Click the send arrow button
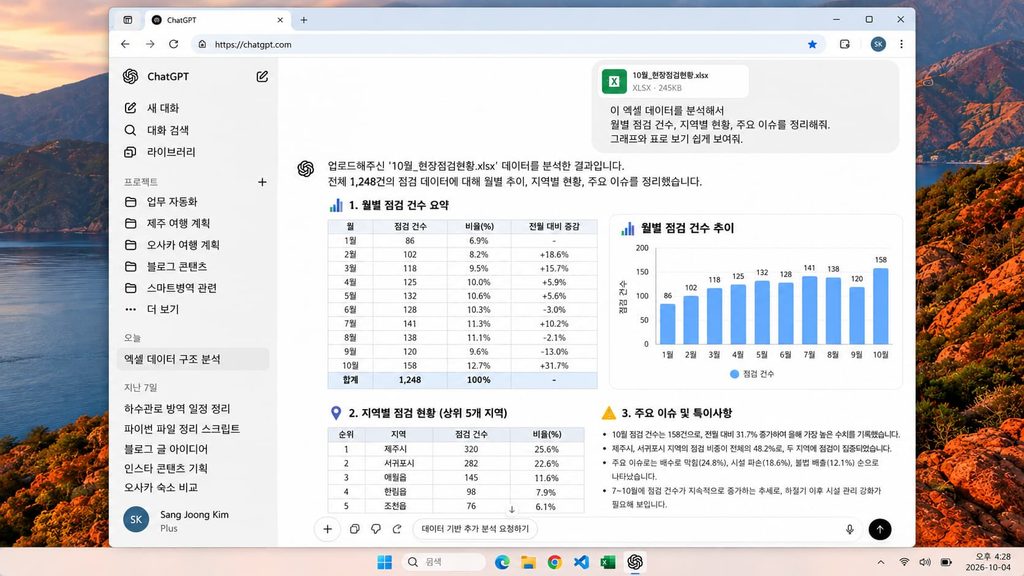This screenshot has width=1024, height=576. (x=880, y=529)
